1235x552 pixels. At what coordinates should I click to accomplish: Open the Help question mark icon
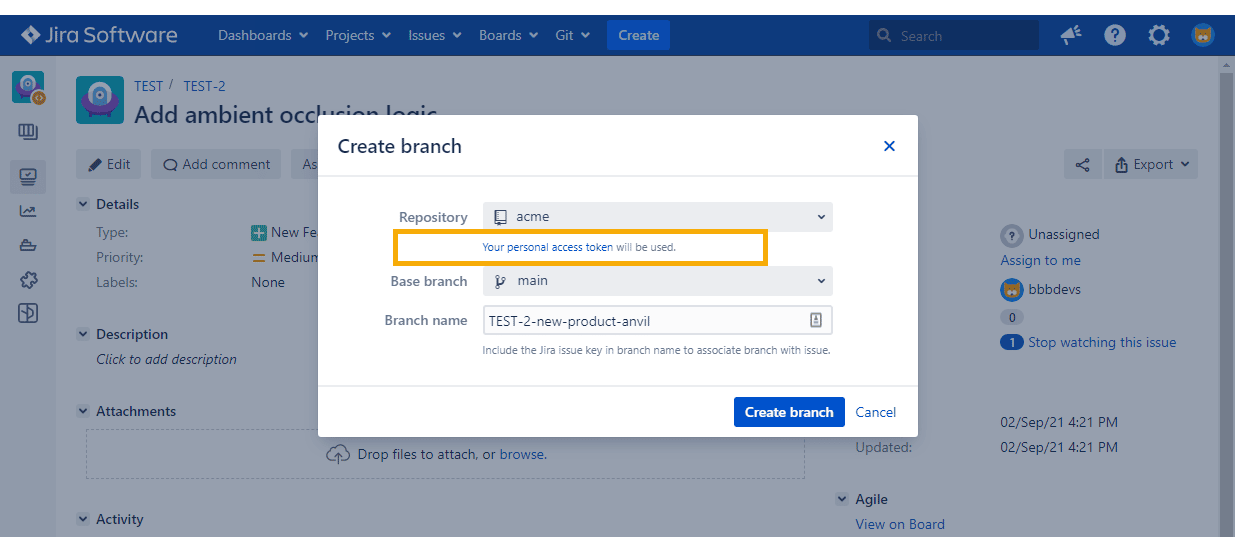tap(1115, 35)
